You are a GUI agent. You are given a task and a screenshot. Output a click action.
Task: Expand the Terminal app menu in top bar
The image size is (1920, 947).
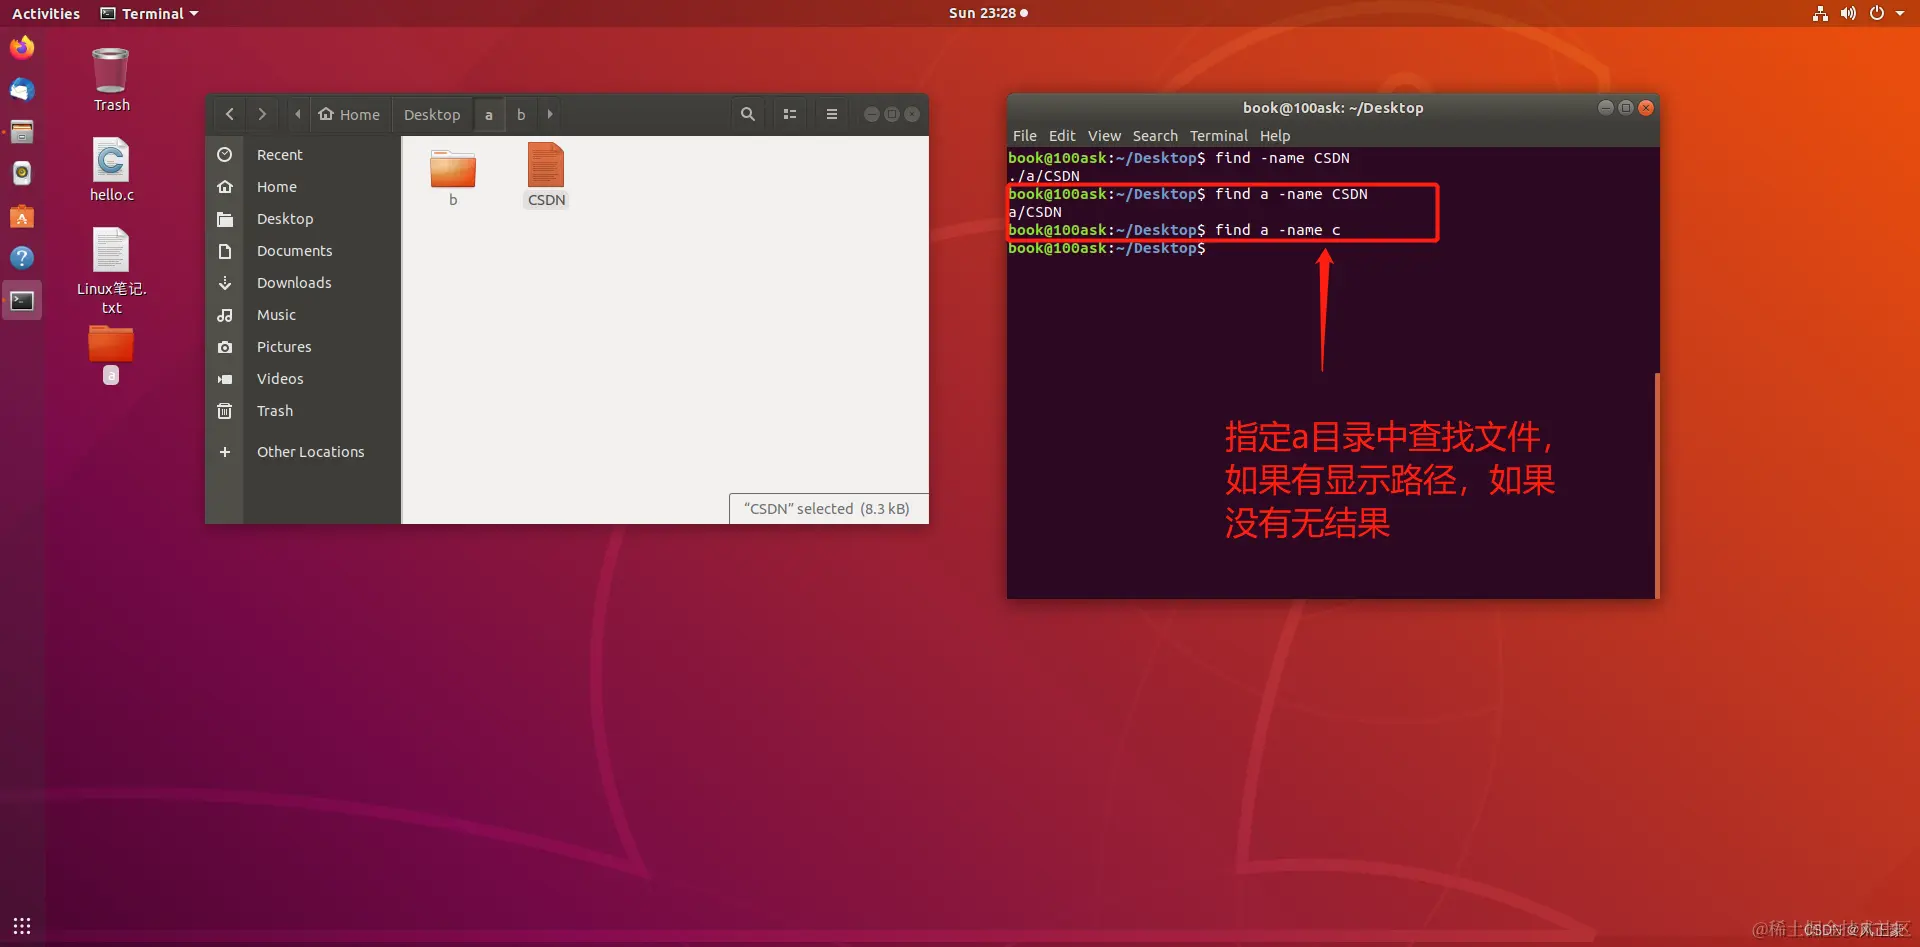click(150, 13)
